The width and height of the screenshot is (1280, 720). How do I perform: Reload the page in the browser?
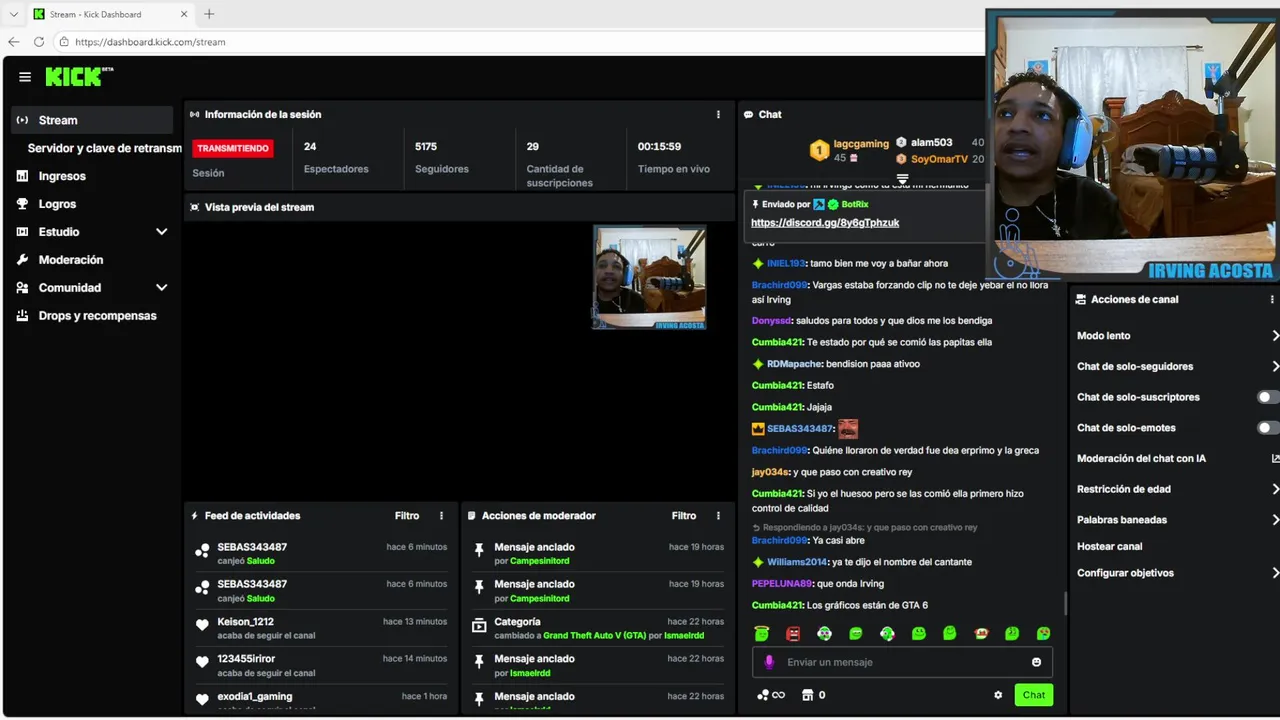click(x=39, y=42)
